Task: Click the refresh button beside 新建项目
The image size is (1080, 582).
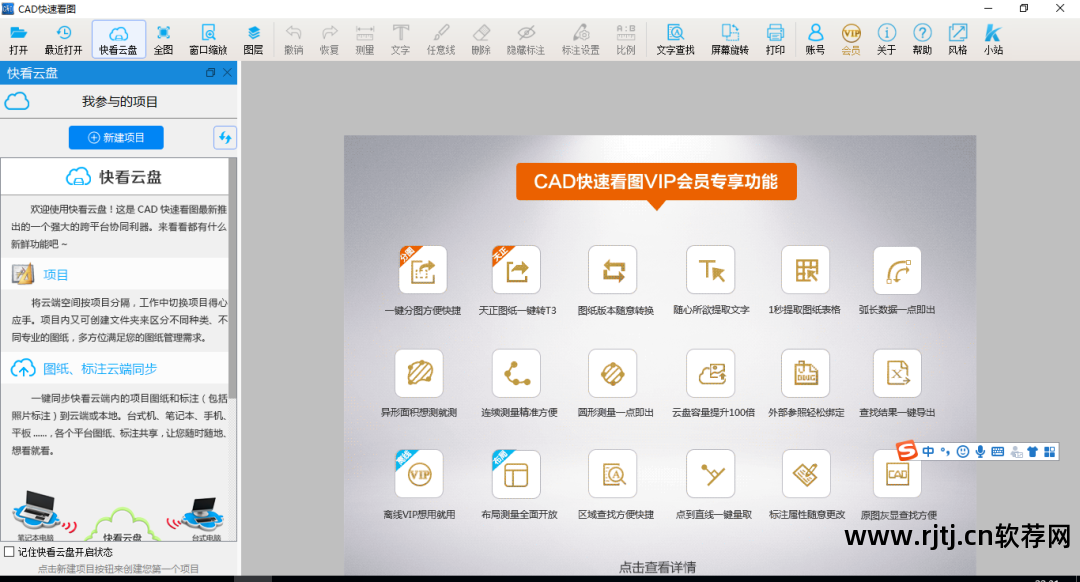Action: (x=224, y=138)
